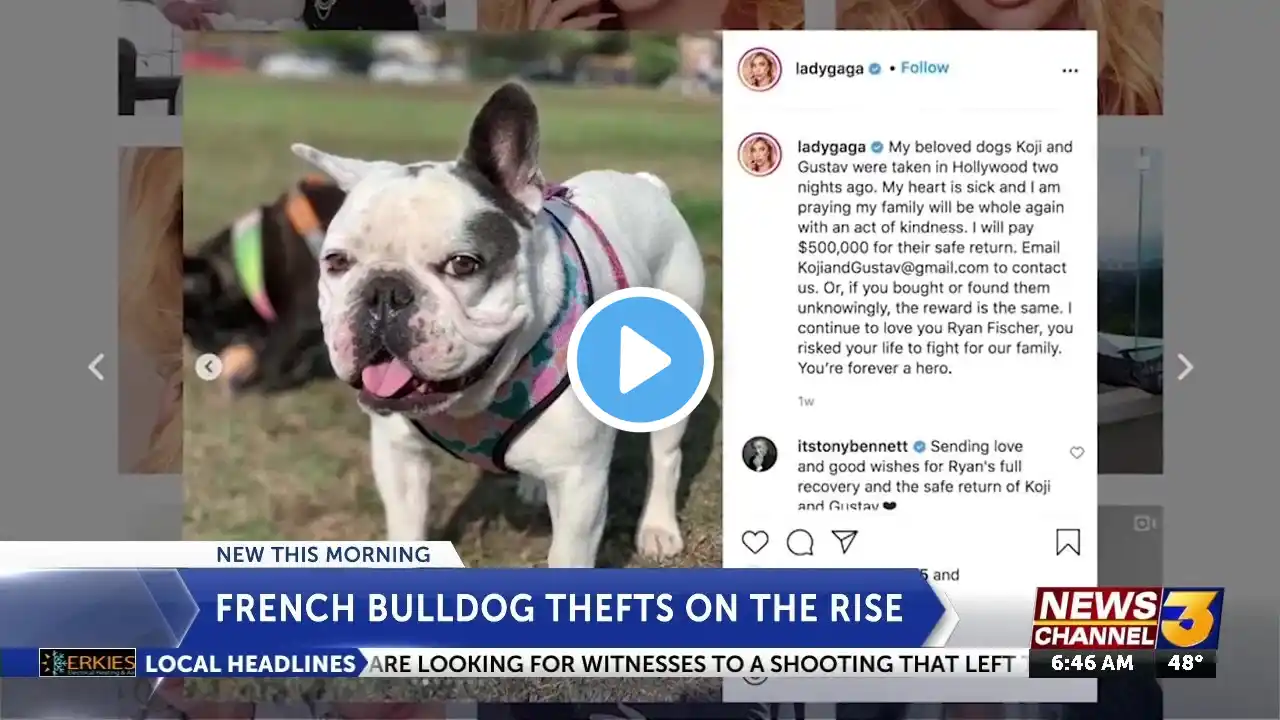Save the post with the bookmark icon
Screen dimensions: 1280x720
pyautogui.click(x=1068, y=542)
